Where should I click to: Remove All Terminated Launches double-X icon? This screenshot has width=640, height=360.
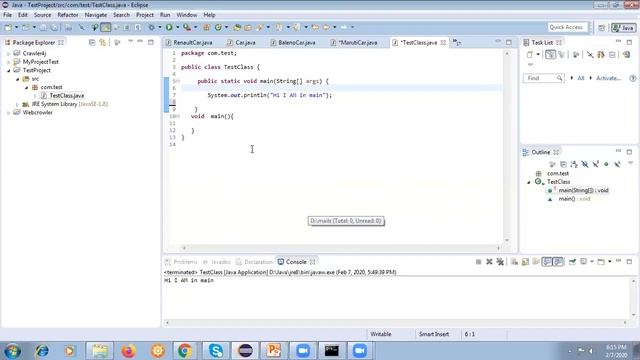tap(500, 262)
